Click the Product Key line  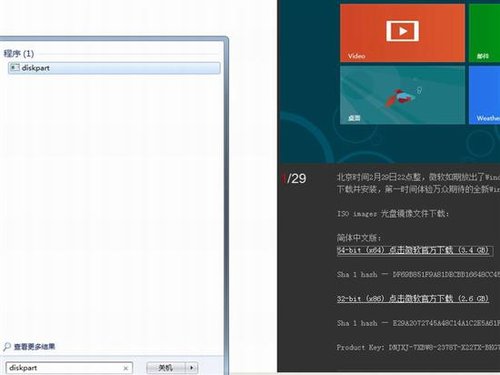[418, 347]
